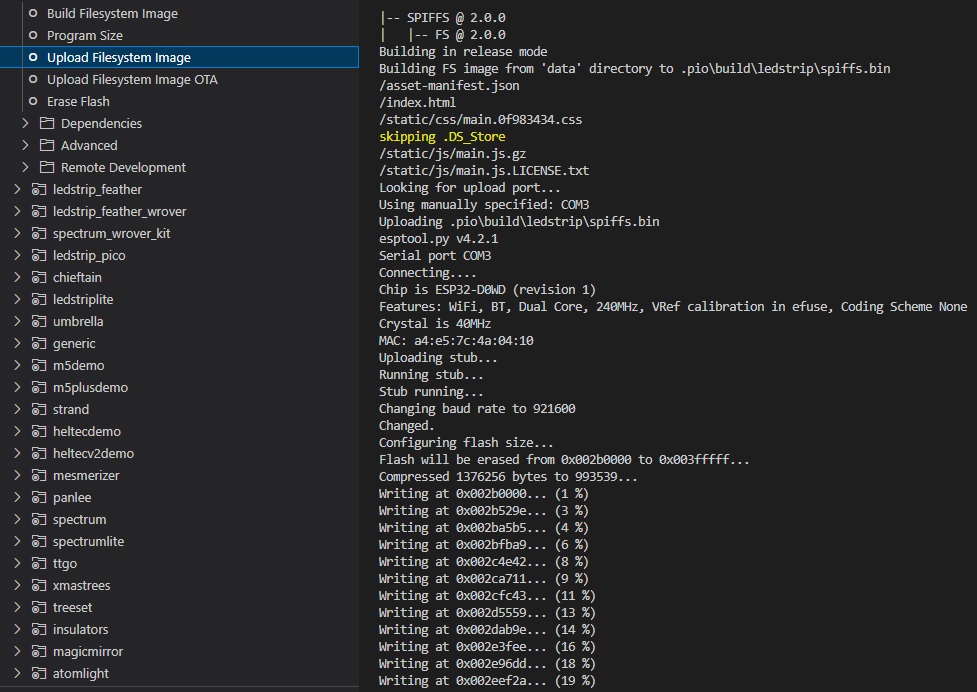Expand the insulators environment chevron

[x=17, y=630]
